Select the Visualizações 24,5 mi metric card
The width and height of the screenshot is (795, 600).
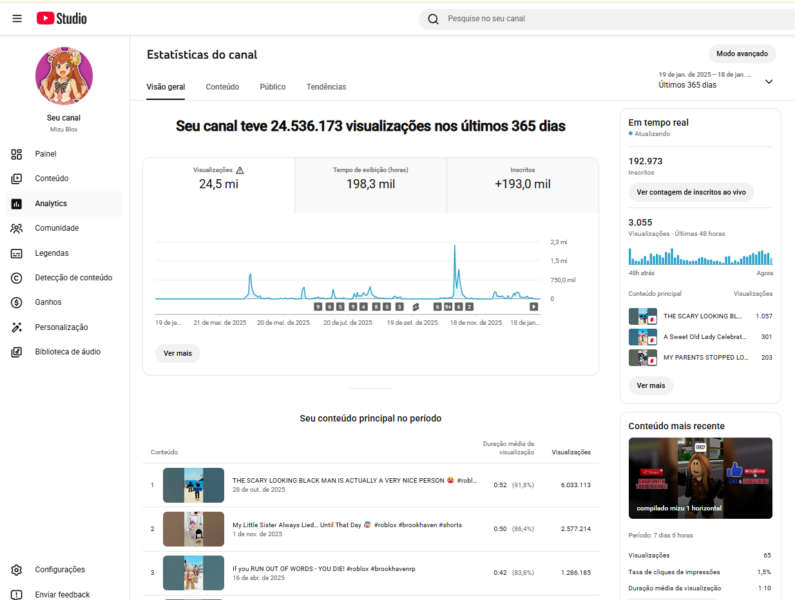[219, 185]
